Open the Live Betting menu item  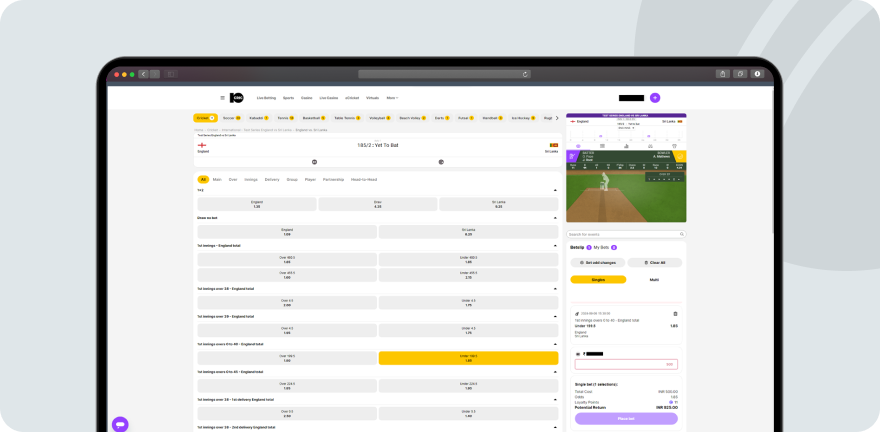(266, 98)
